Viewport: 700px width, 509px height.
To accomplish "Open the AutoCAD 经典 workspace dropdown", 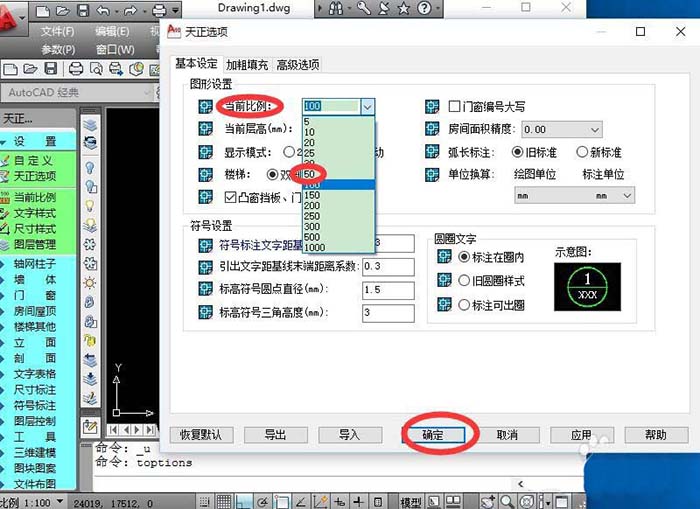I will click(146, 92).
